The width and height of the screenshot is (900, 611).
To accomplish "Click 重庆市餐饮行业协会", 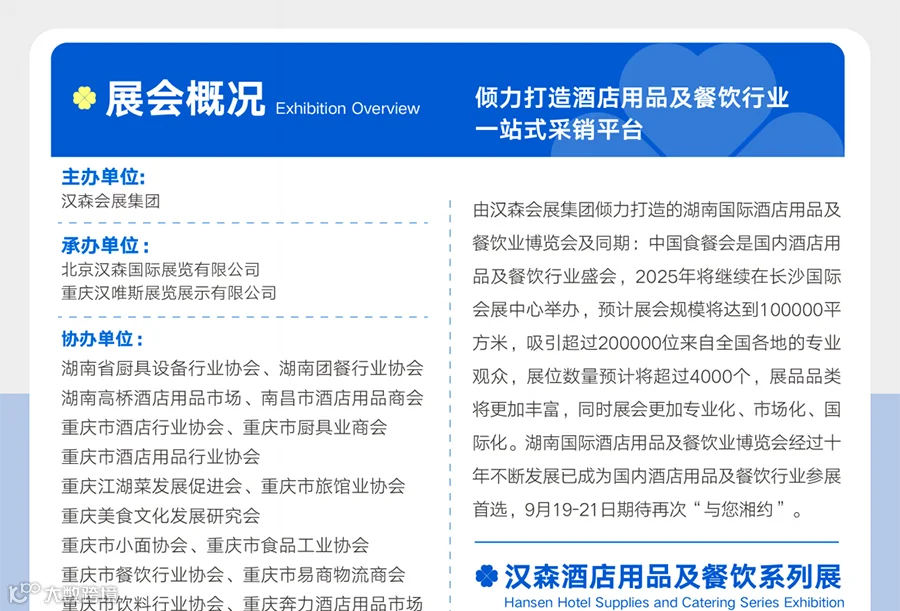I will coord(142,574).
